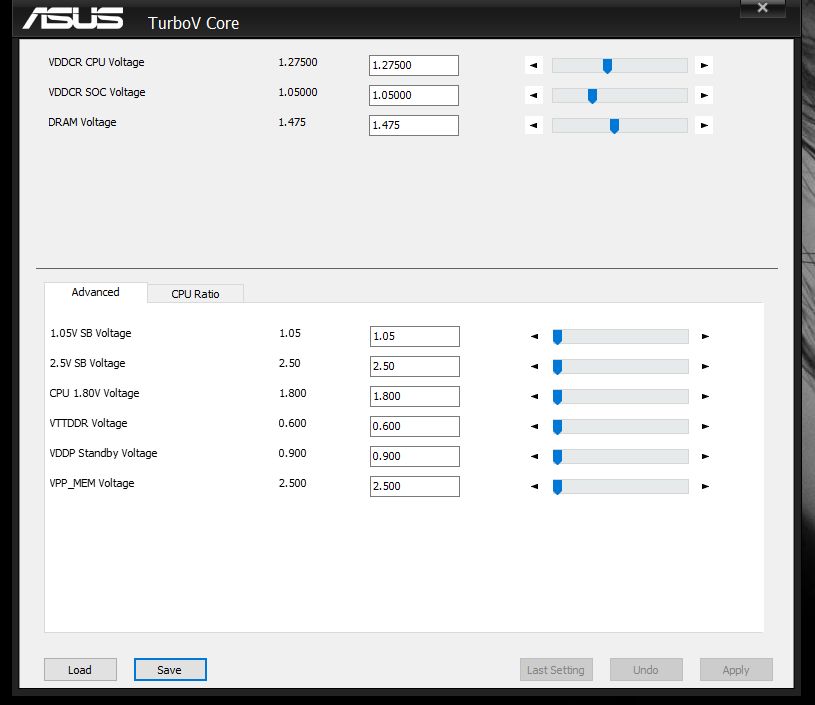Open the CPU Ratio tab

point(195,294)
